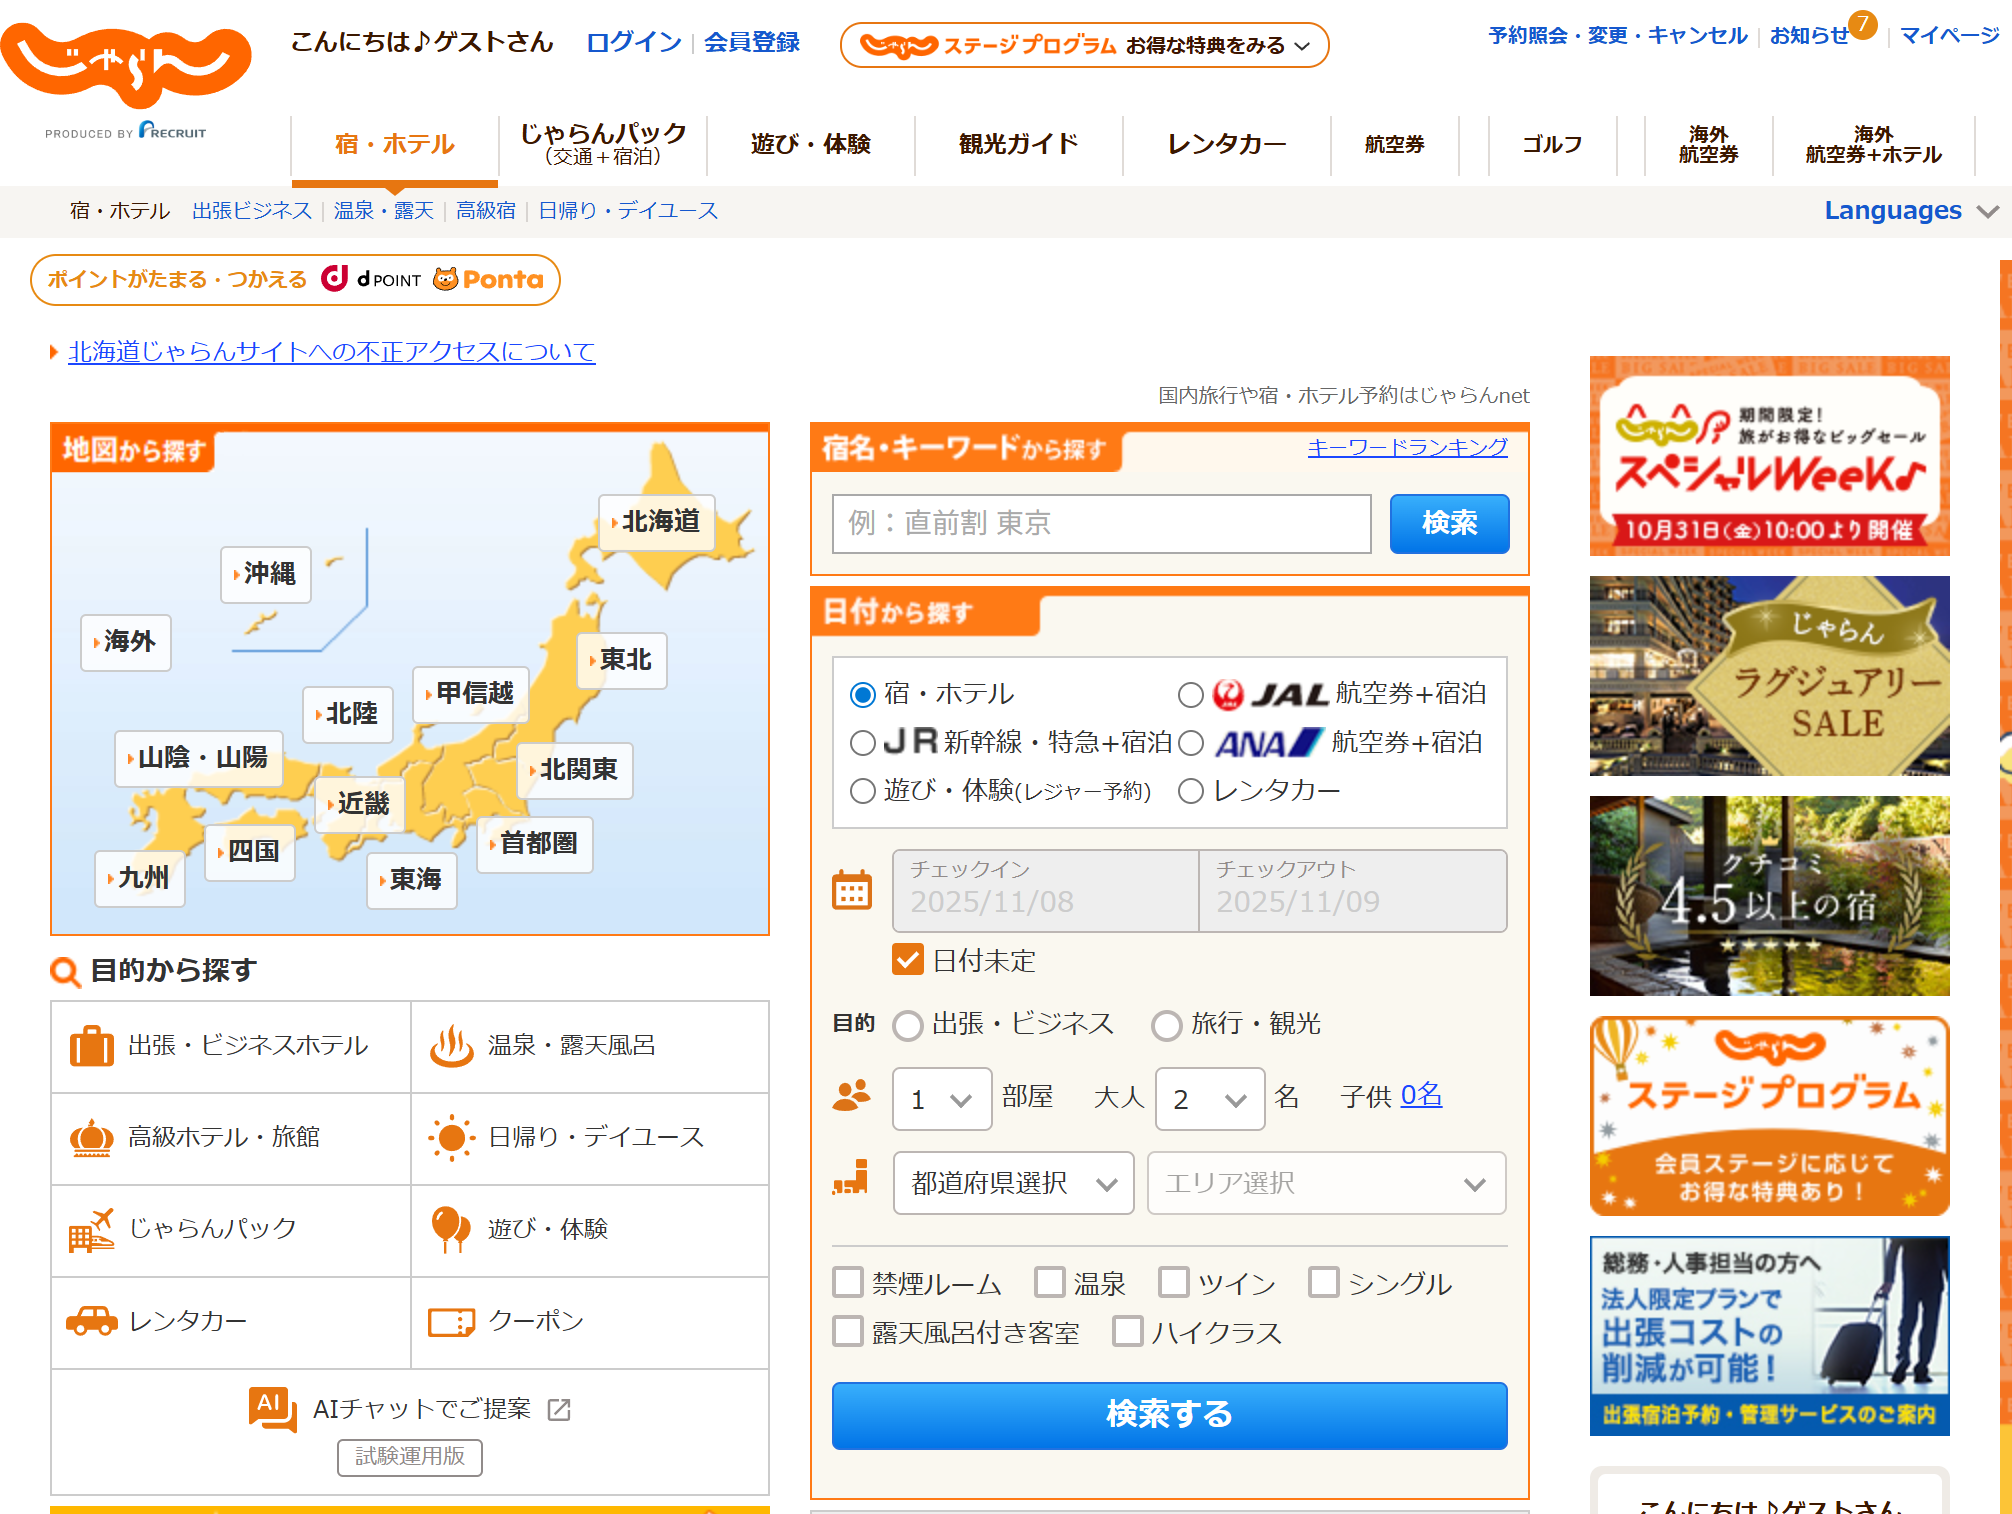The image size is (2012, 1514).
Task: Click the rental car icon
Action: click(91, 1321)
